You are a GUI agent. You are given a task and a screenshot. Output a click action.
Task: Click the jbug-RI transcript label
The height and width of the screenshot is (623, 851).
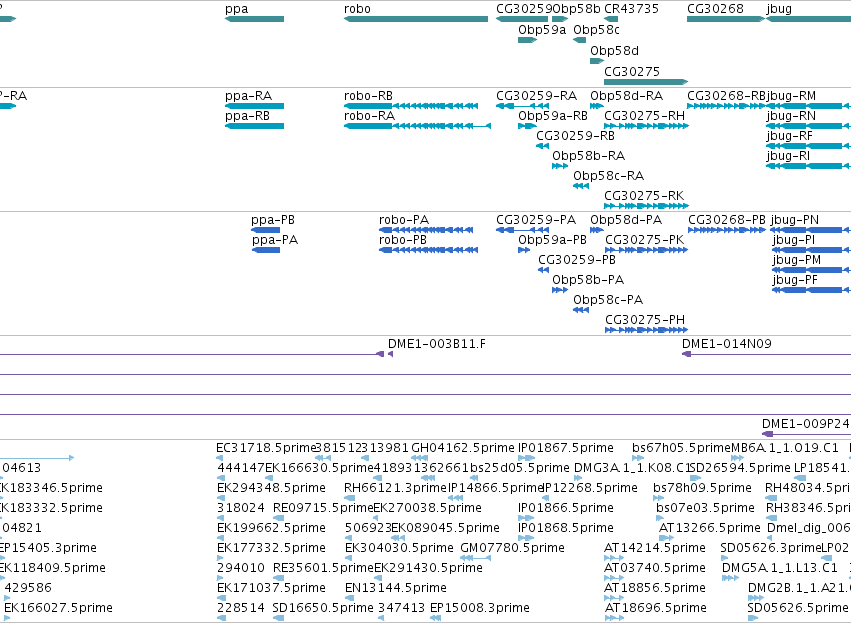click(x=788, y=156)
